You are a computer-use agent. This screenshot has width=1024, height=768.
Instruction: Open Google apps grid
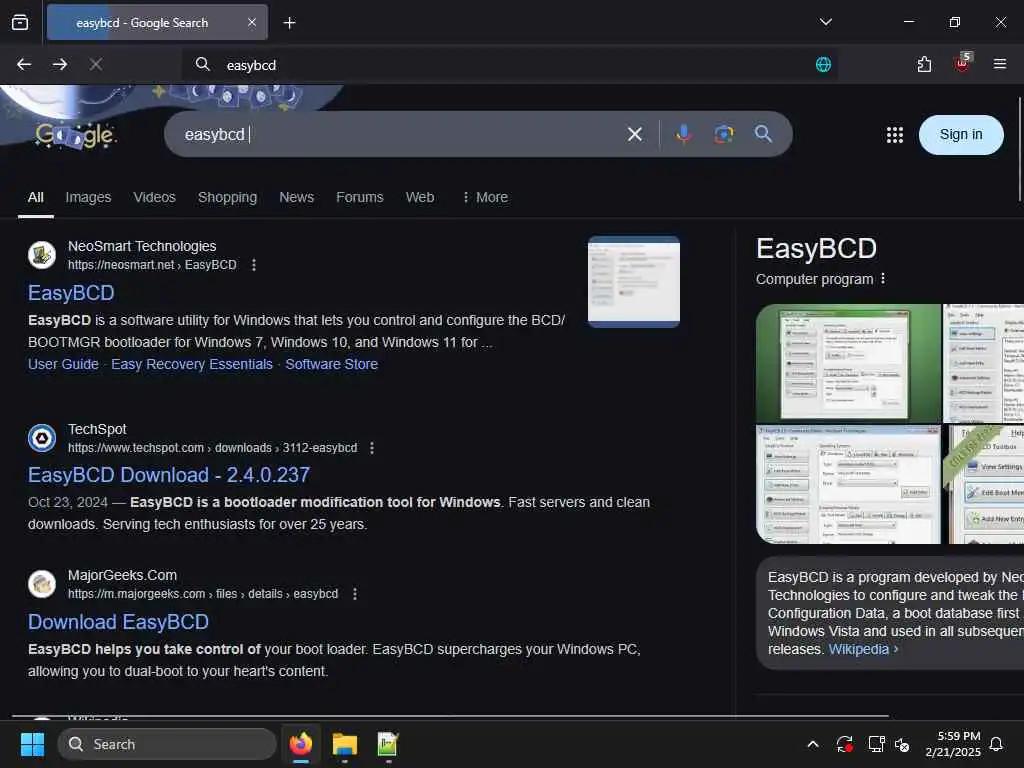tap(895, 135)
